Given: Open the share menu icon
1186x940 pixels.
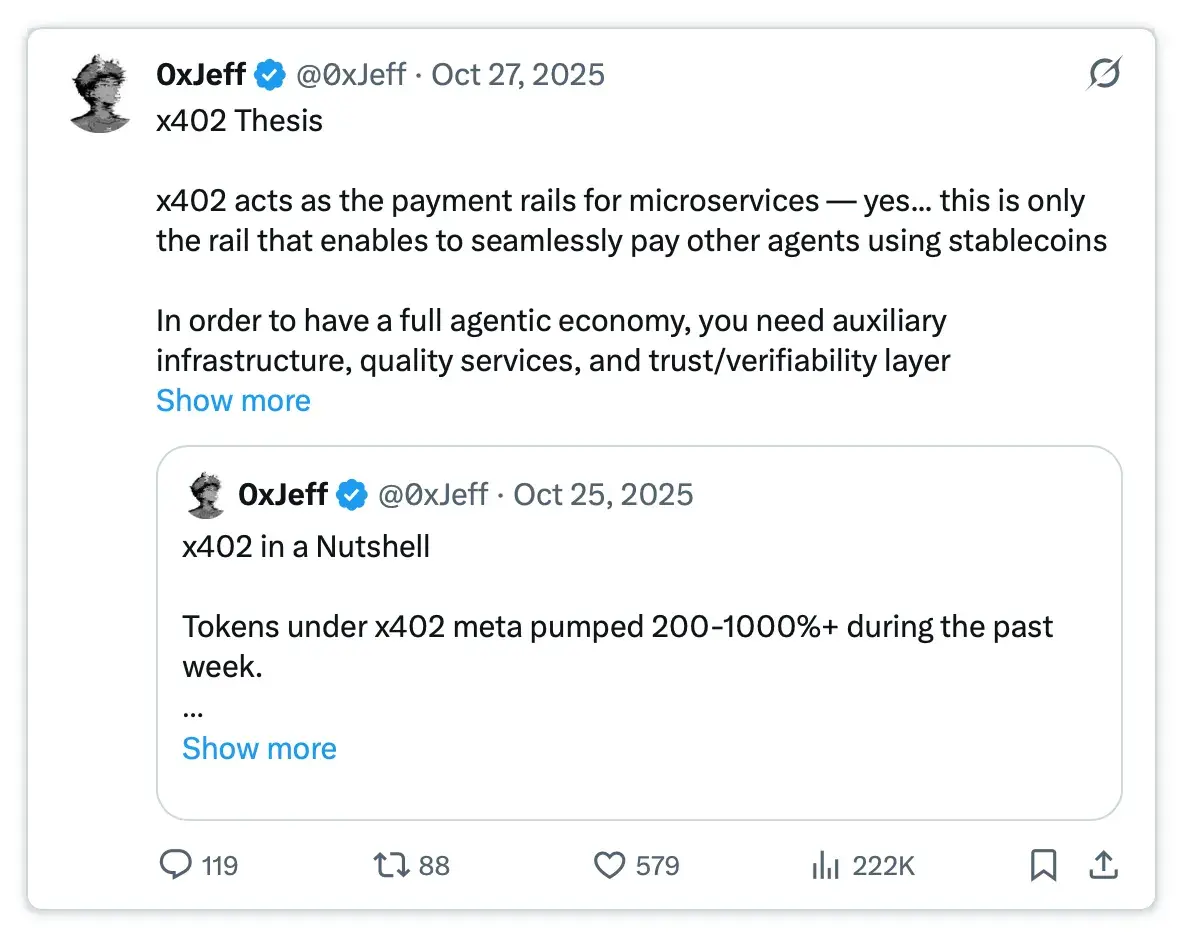Looking at the screenshot, I should point(1103,866).
